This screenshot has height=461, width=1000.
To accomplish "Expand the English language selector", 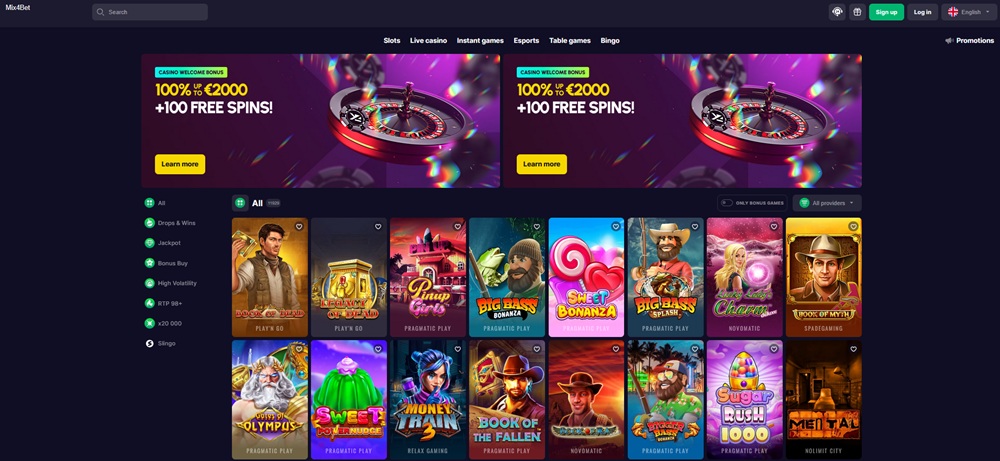I will click(969, 12).
